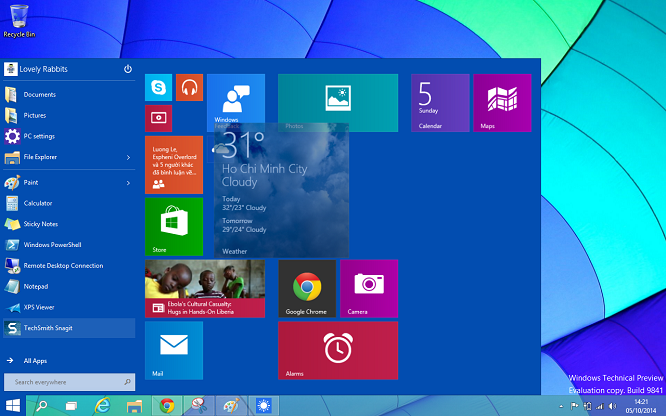Click the magnifier icon in search box
Viewport: 666px width, 416px height.
(127, 382)
